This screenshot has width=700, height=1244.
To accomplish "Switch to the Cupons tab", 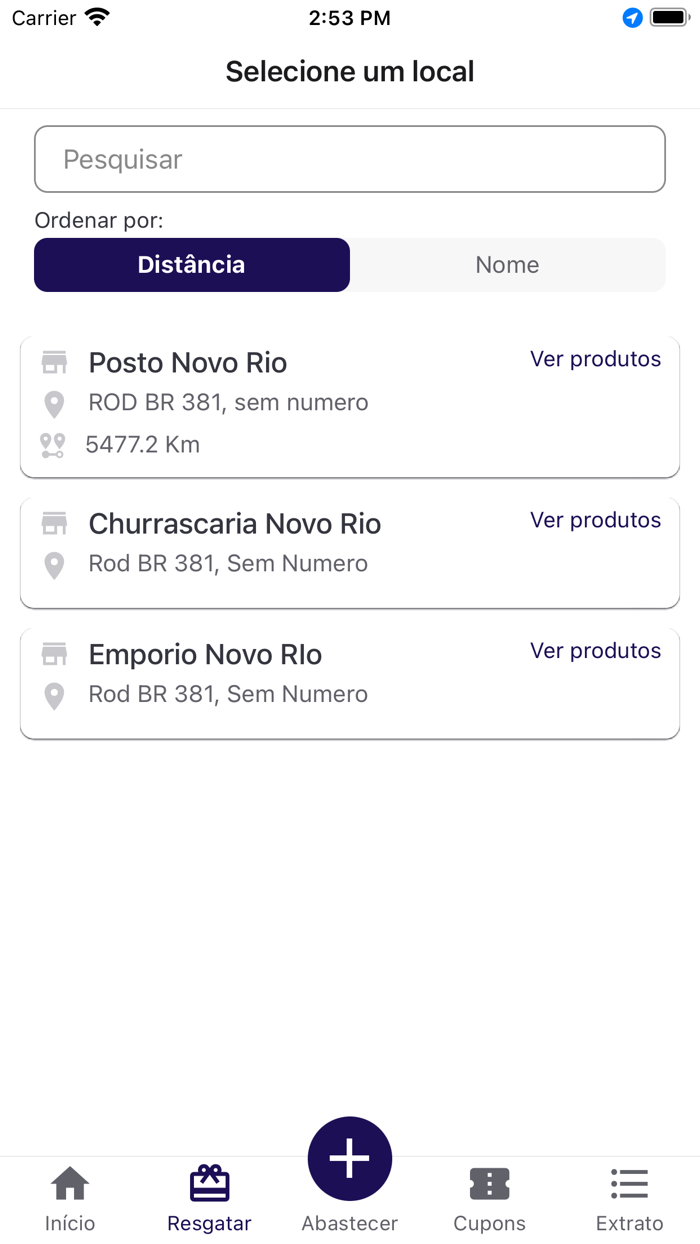I will click(489, 1197).
